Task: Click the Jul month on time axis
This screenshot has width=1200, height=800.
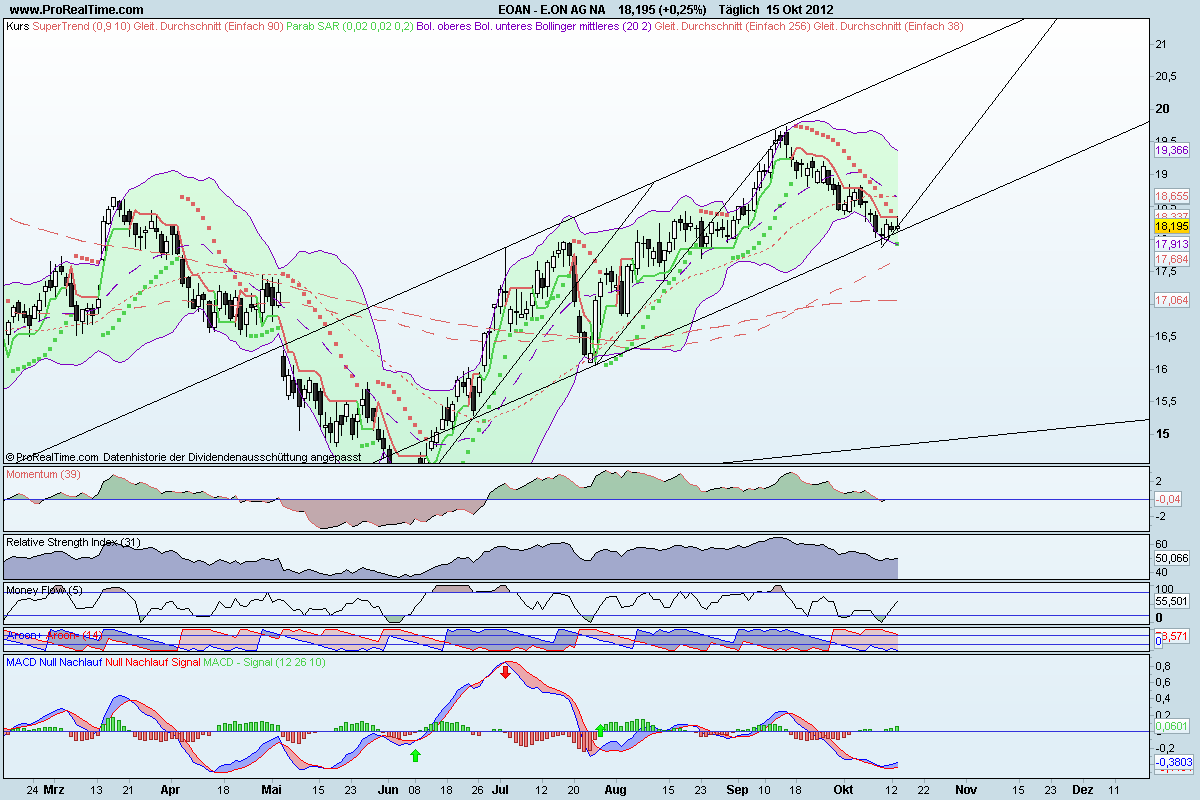Action: [x=499, y=789]
